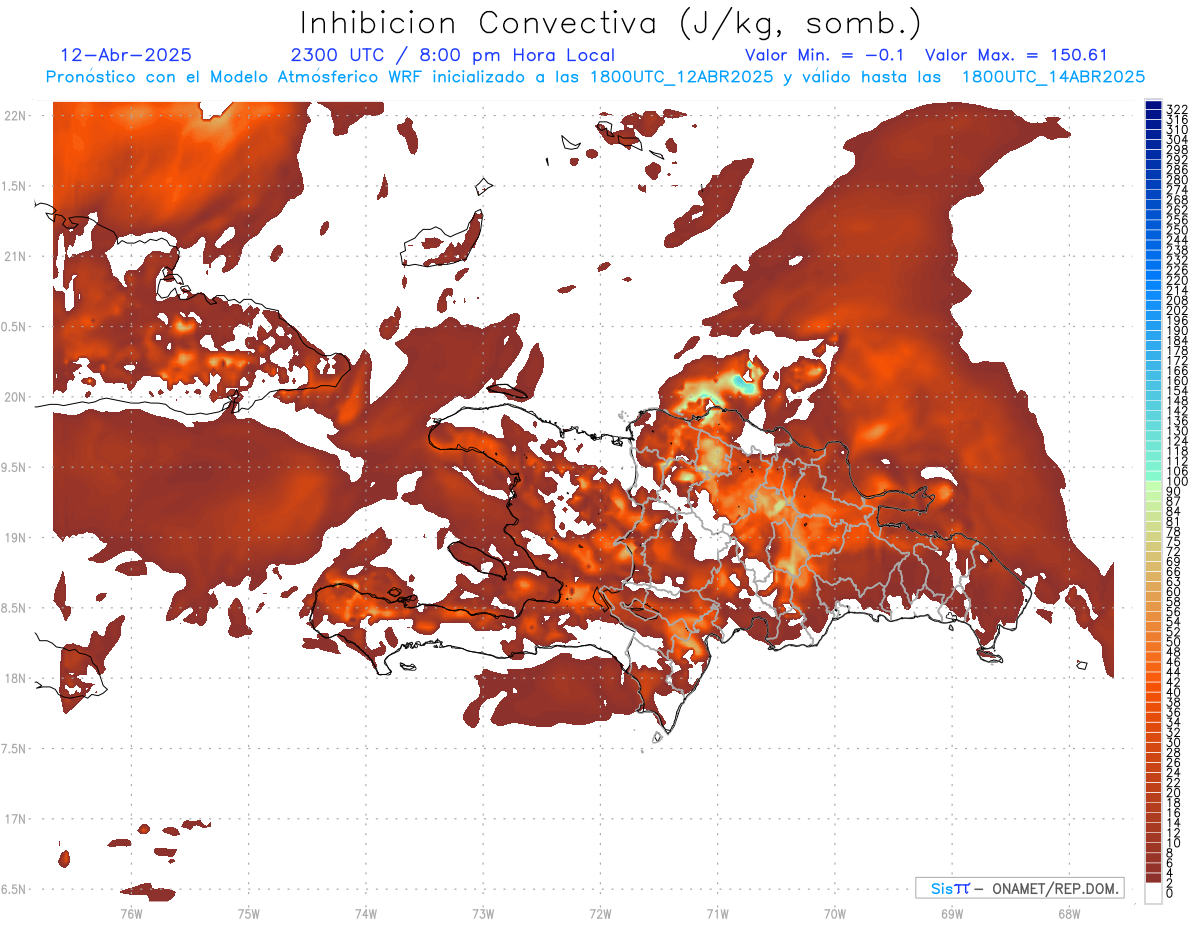1200x927 pixels.
Task: Click the title 'Inhibicion Convectiva (J/kg, somb.)'
Action: 611,23
